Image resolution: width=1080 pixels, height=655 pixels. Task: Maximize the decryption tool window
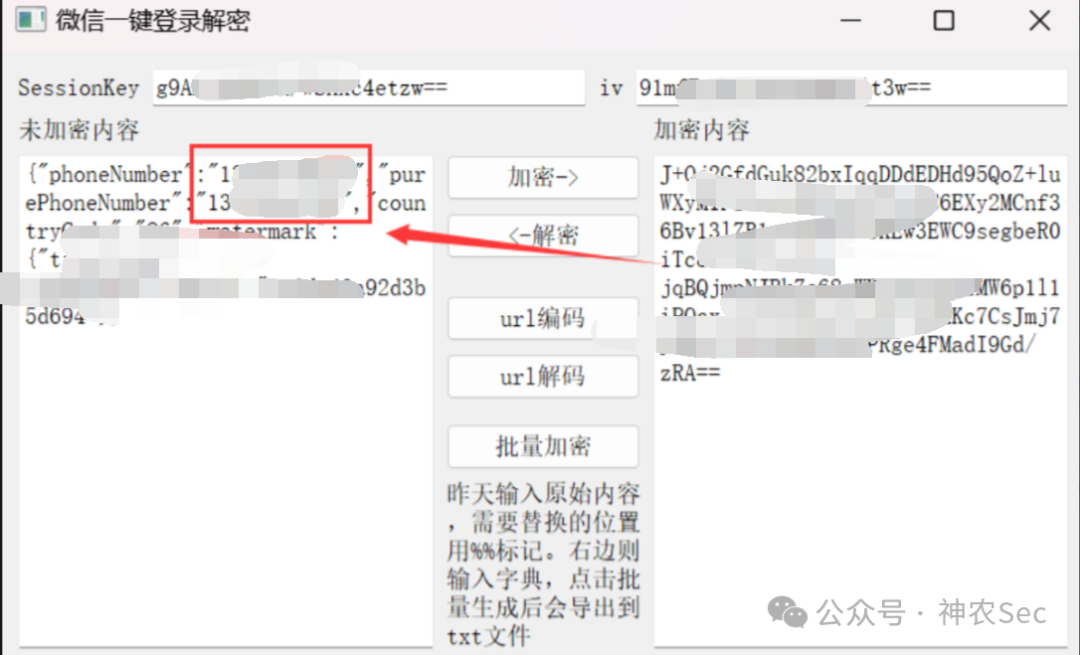(x=944, y=21)
